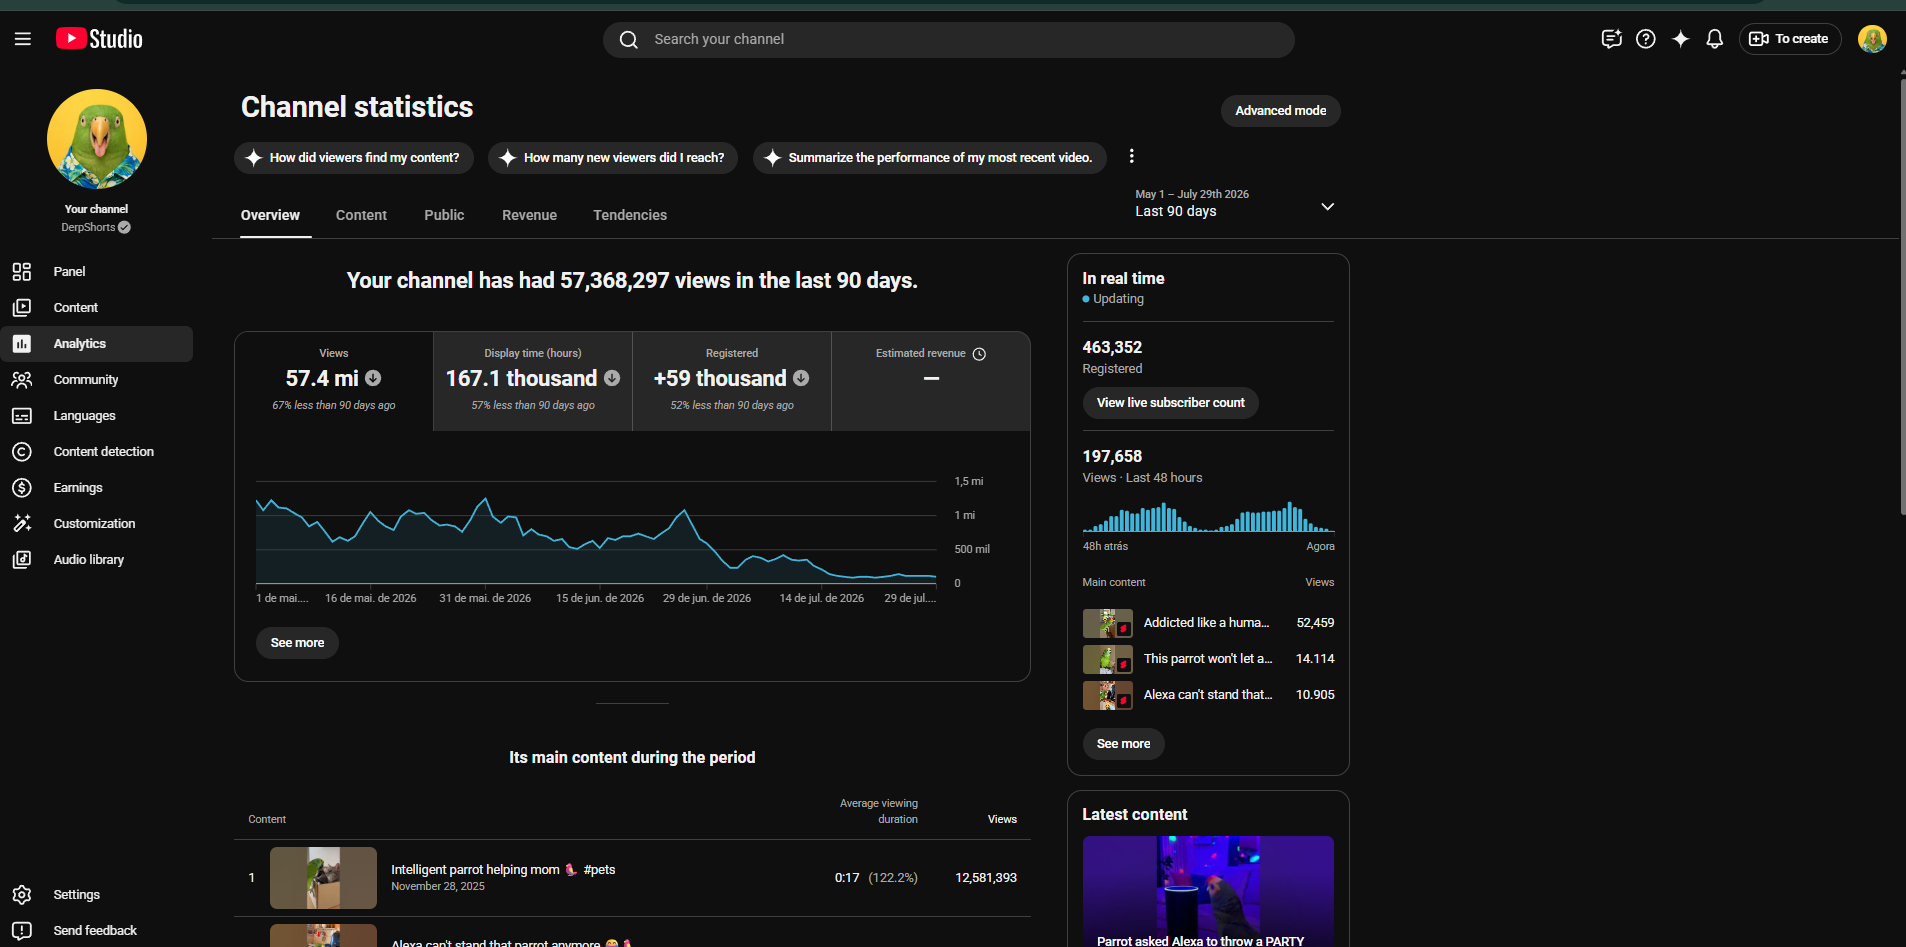Click the Average viewing duration header
This screenshot has width=1906, height=947.
[x=879, y=811]
